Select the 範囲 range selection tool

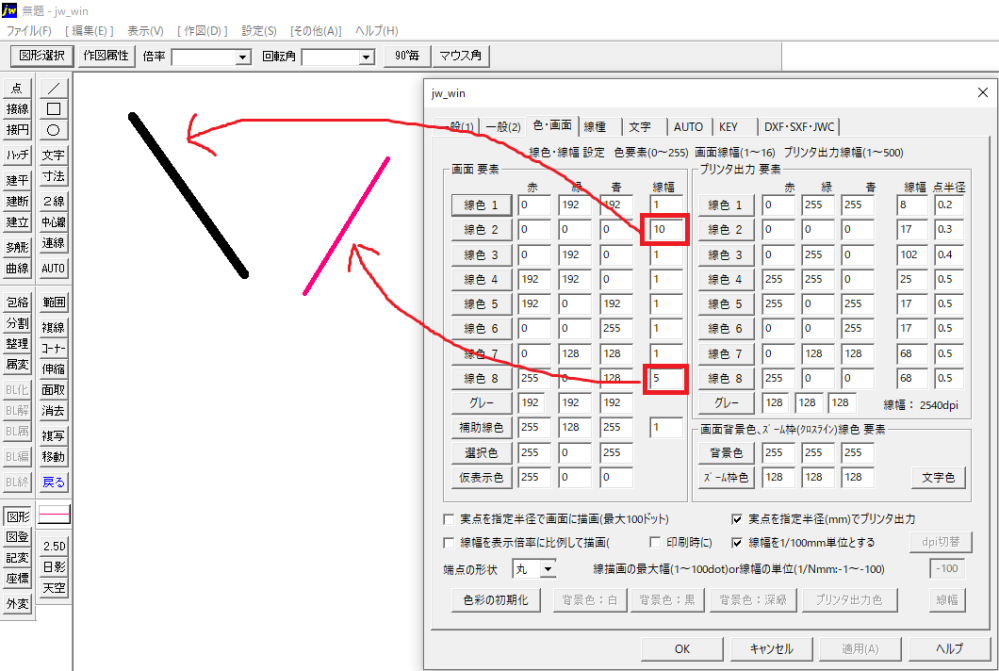pyautogui.click(x=54, y=302)
